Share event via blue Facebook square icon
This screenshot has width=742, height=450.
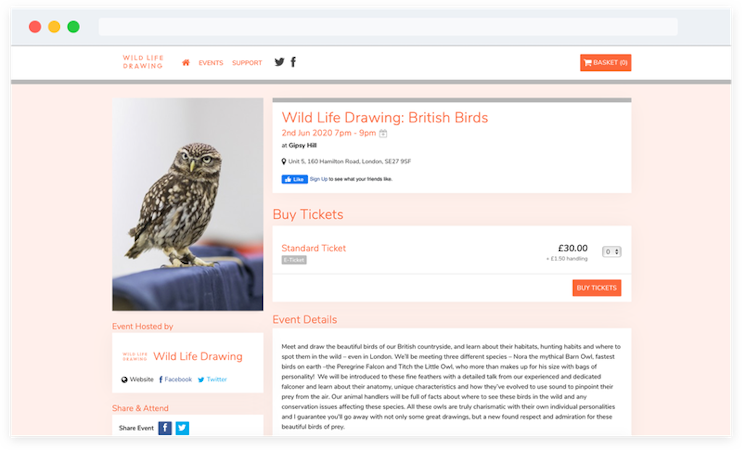(x=165, y=428)
